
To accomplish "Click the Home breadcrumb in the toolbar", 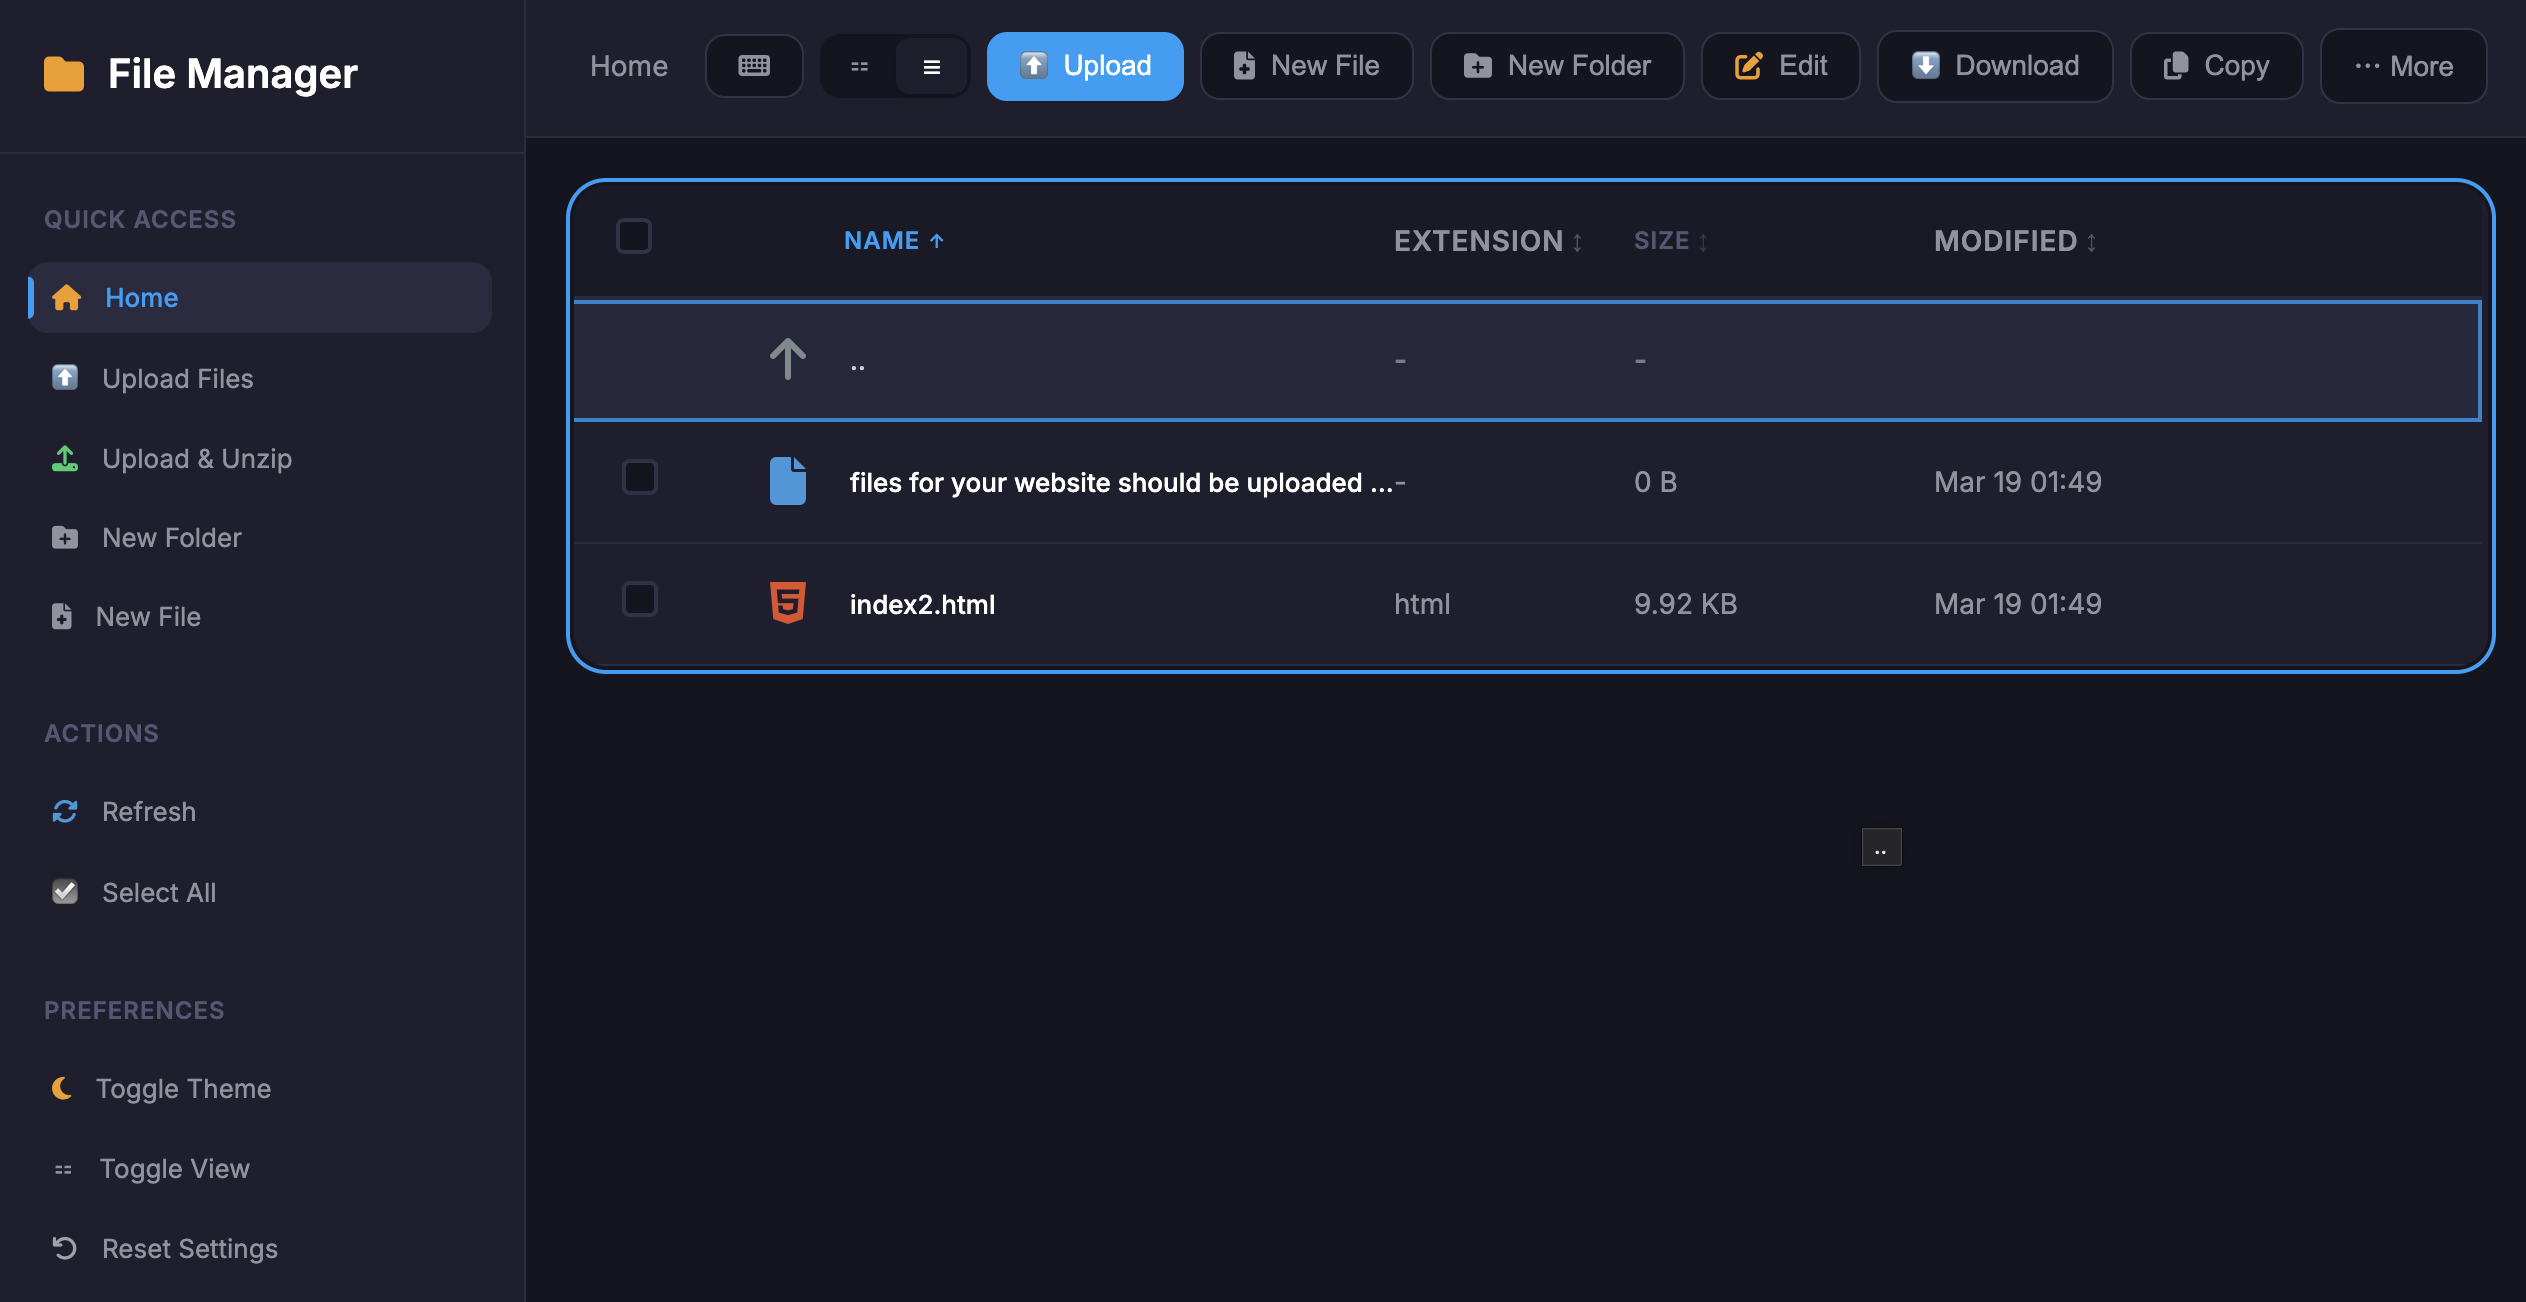I will click(628, 66).
